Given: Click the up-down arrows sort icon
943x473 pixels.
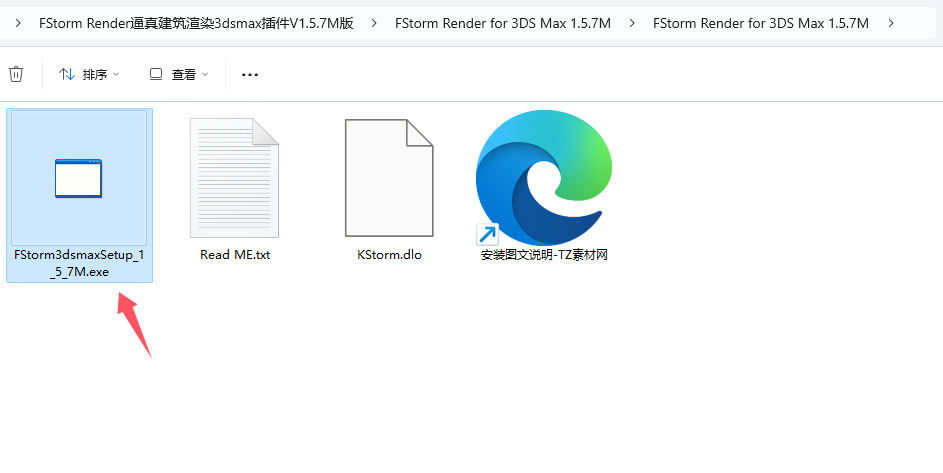Looking at the screenshot, I should click(67, 74).
